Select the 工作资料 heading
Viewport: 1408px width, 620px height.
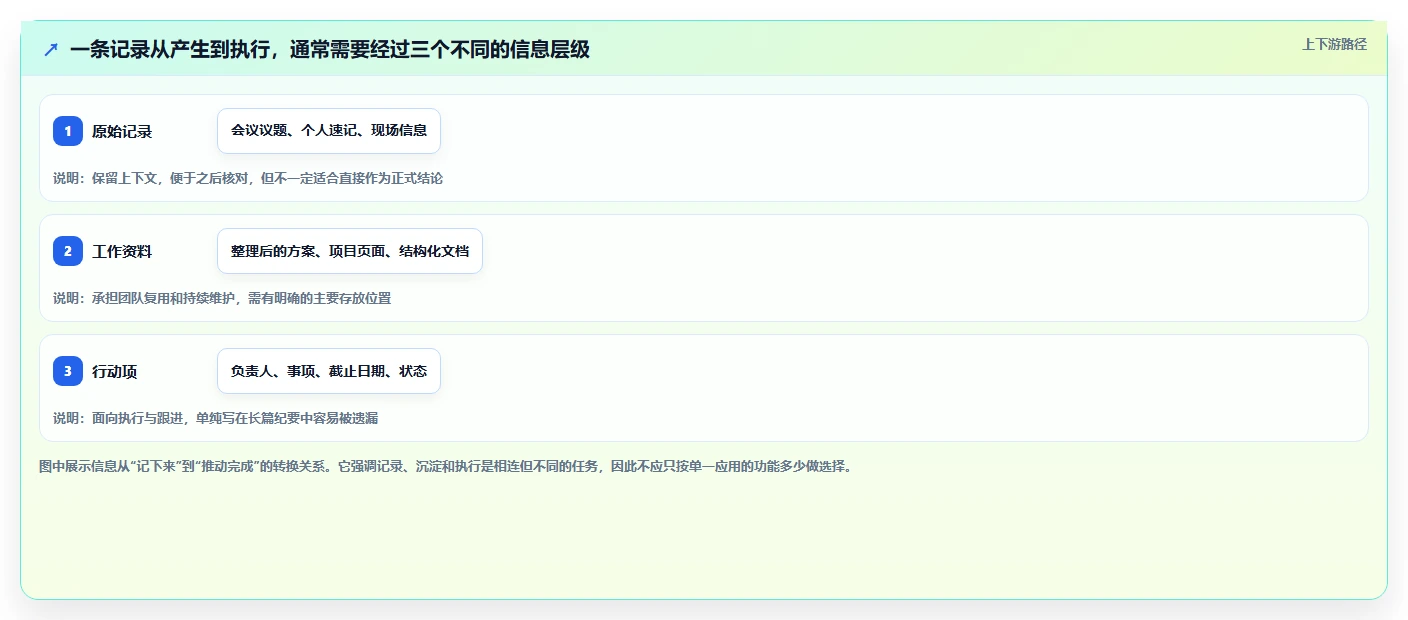122,251
